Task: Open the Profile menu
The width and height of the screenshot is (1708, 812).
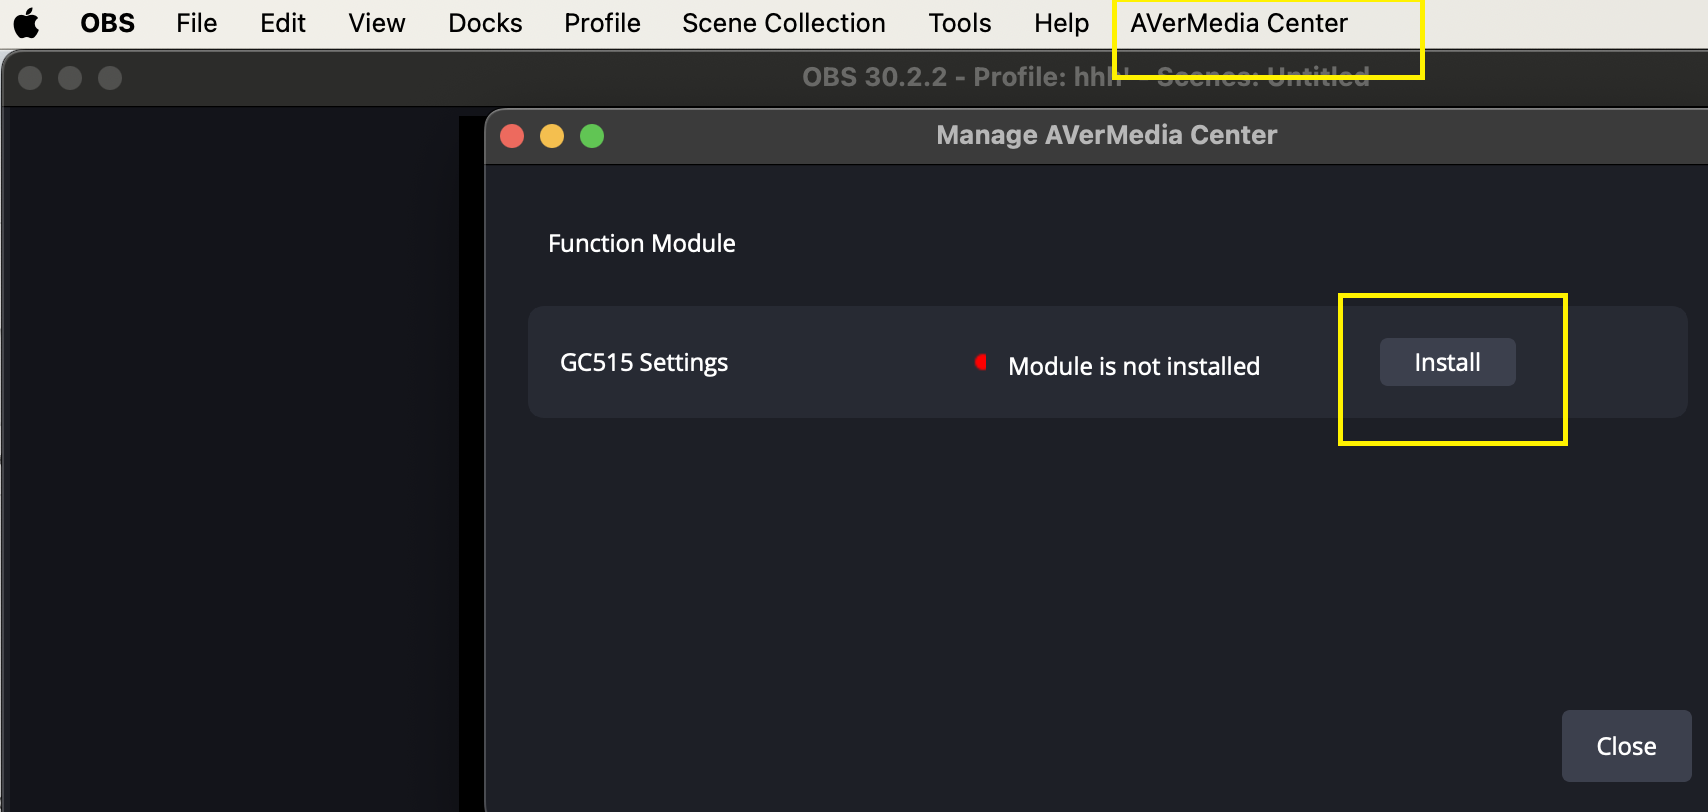Action: tap(602, 23)
